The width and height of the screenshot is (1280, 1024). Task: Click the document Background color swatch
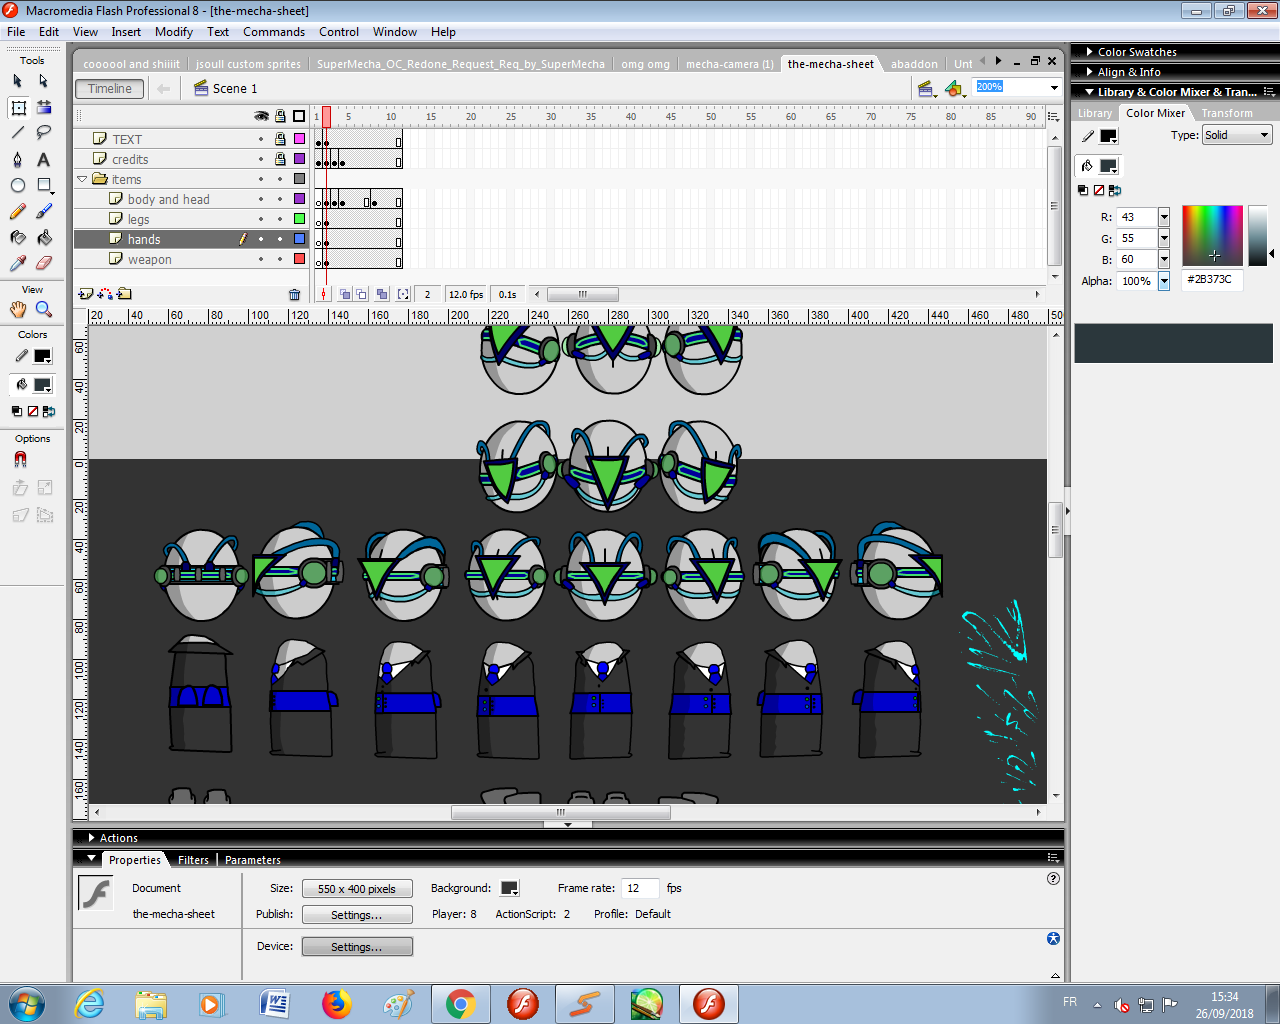point(509,888)
